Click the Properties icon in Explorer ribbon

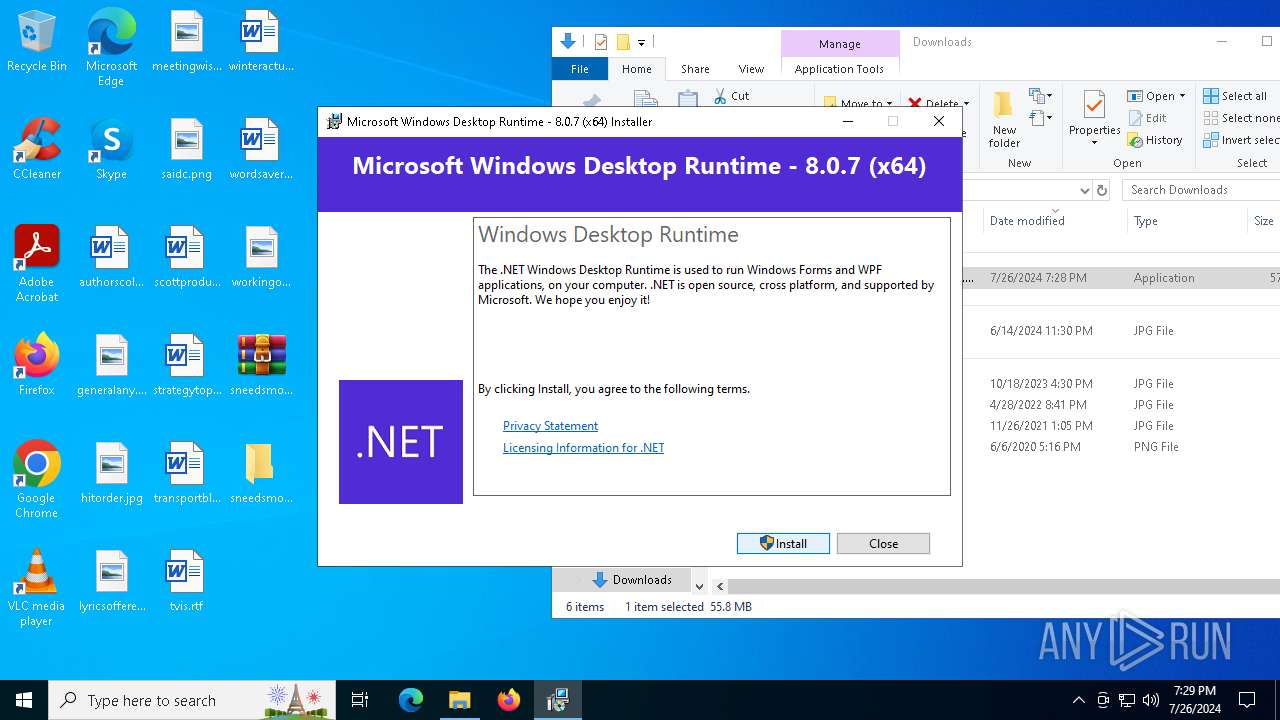click(x=1094, y=105)
